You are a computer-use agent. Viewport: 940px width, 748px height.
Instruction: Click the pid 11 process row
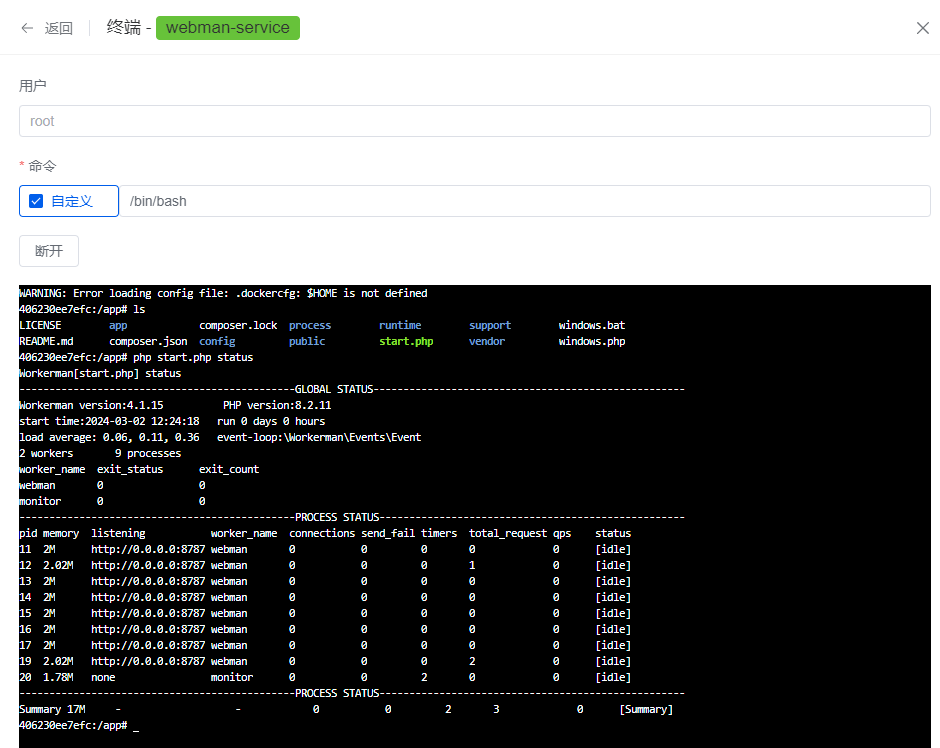tap(325, 550)
